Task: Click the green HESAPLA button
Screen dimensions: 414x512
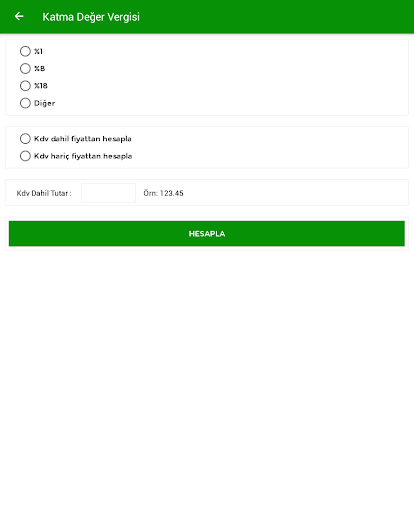Action: [207, 234]
